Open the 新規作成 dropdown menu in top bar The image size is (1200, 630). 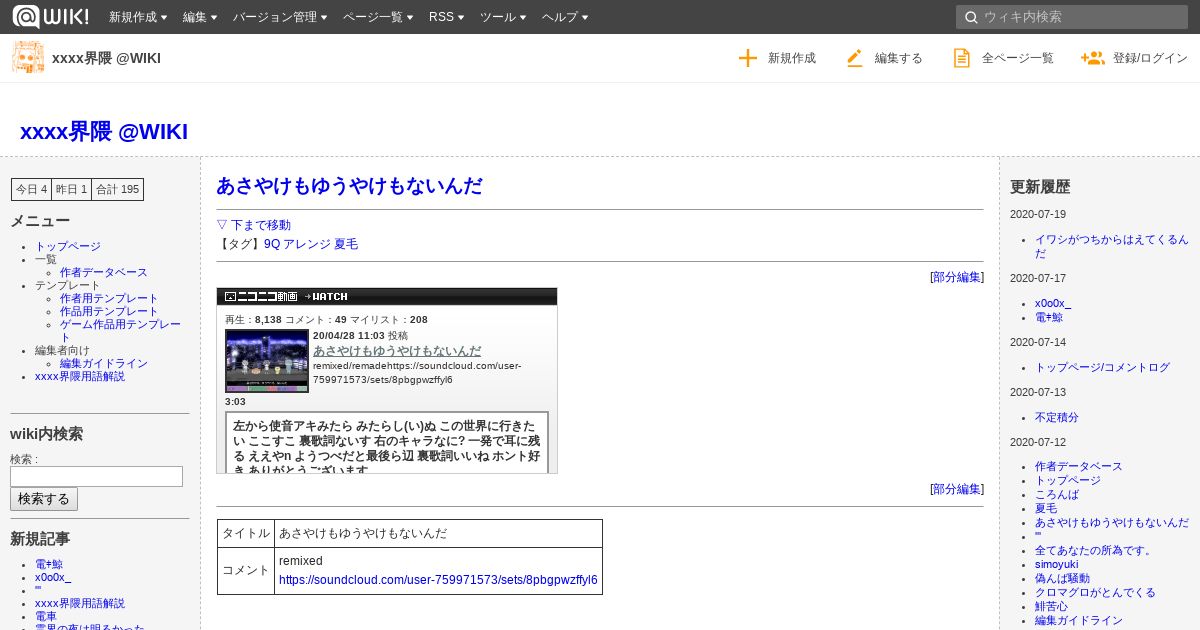coord(138,17)
